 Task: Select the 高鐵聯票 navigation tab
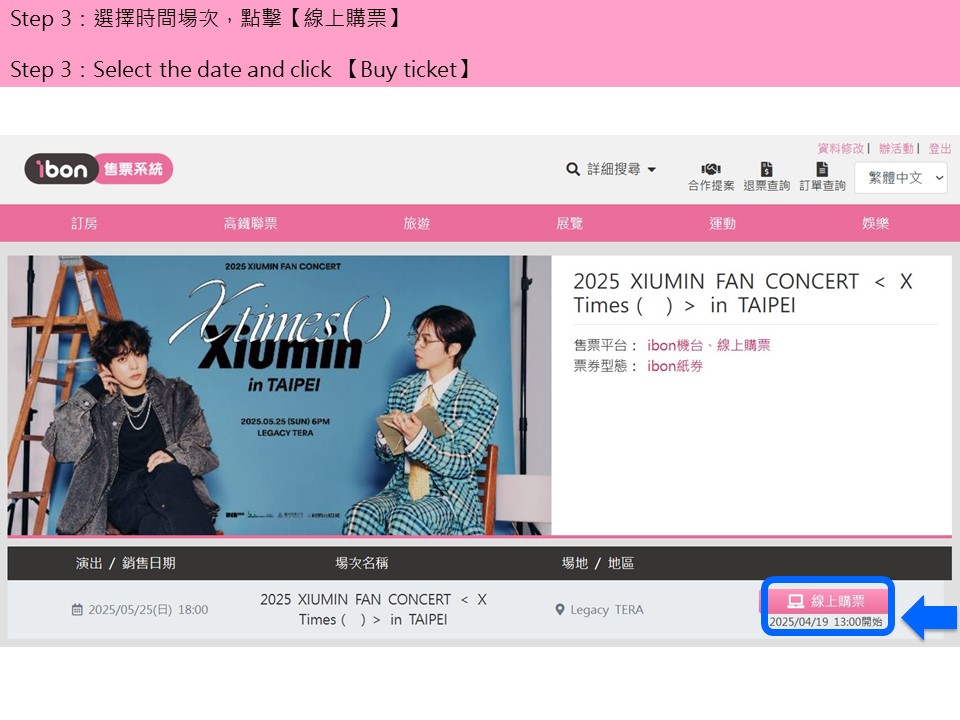pyautogui.click(x=250, y=223)
